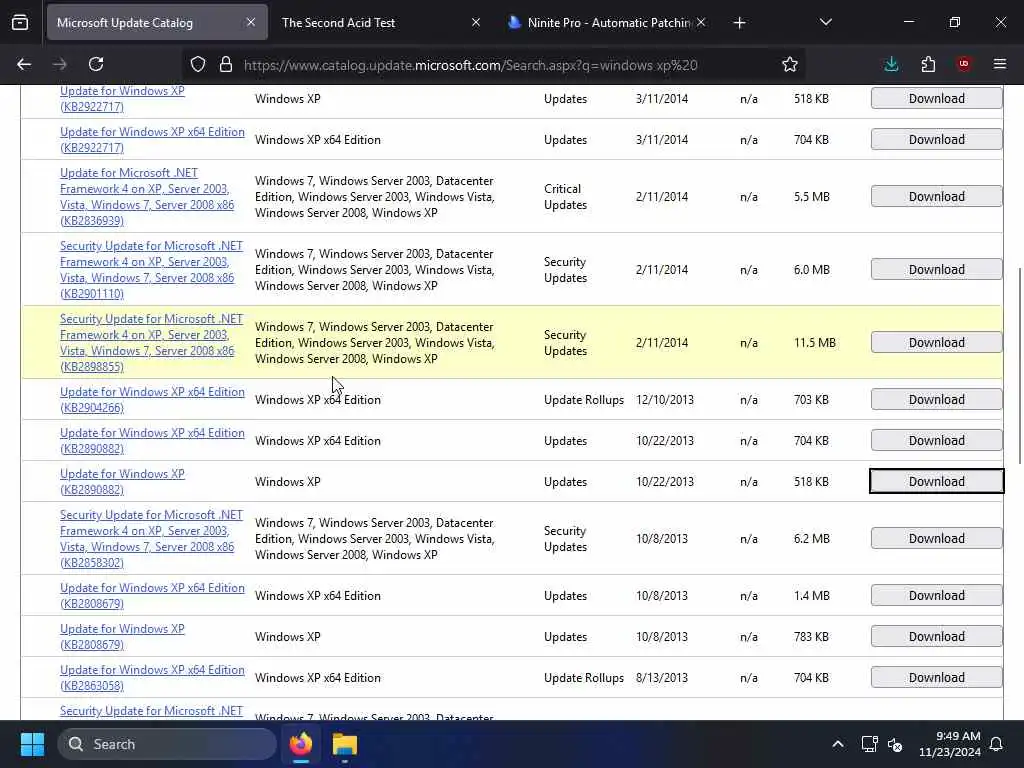
Task: Open Security Update KB2901110 link
Action: (x=151, y=270)
